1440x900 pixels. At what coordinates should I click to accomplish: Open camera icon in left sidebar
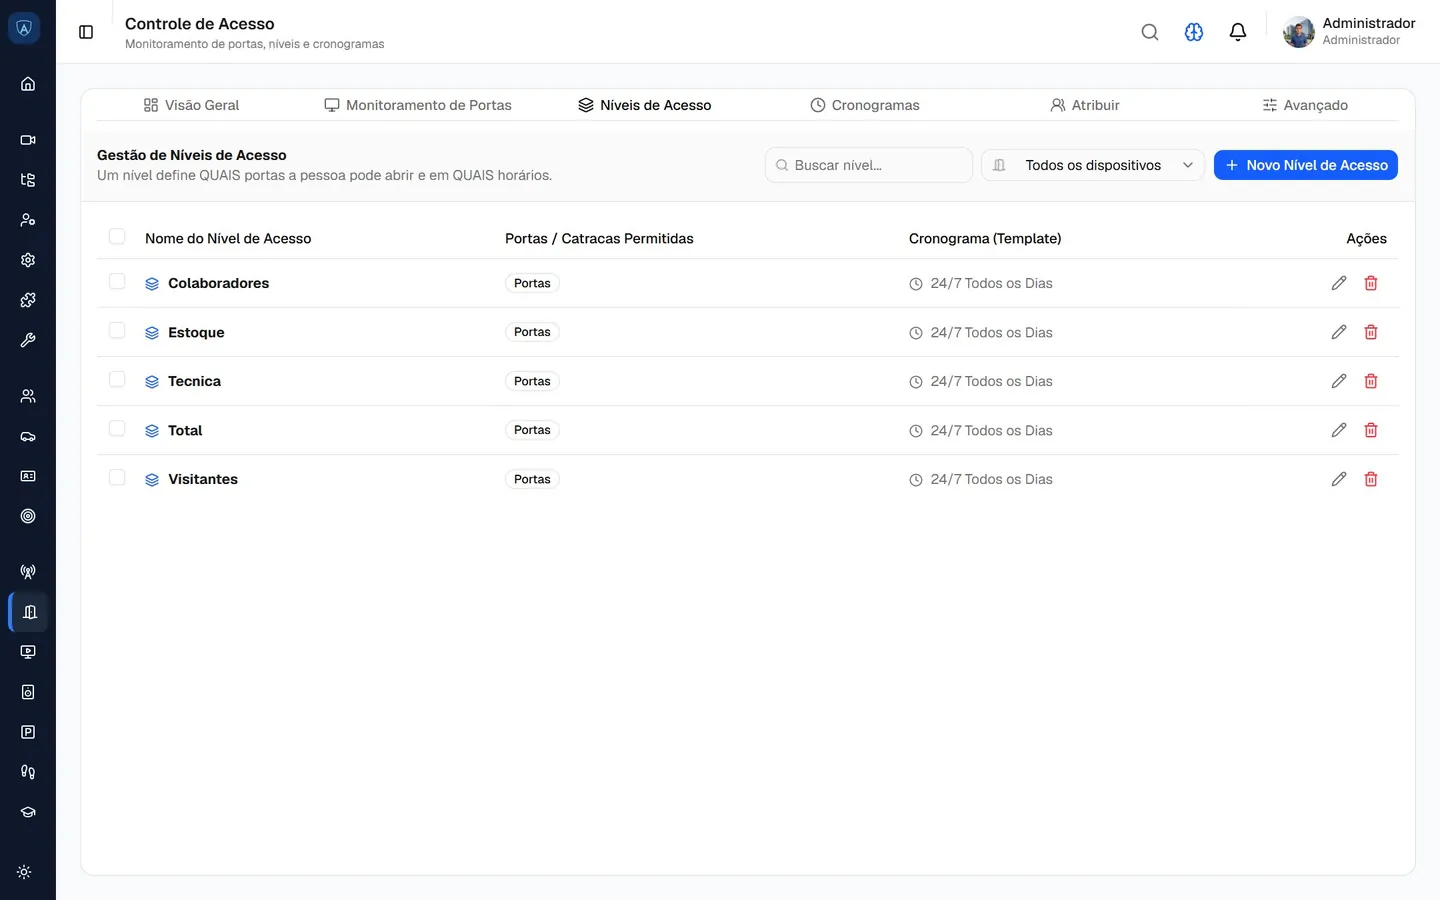click(28, 140)
